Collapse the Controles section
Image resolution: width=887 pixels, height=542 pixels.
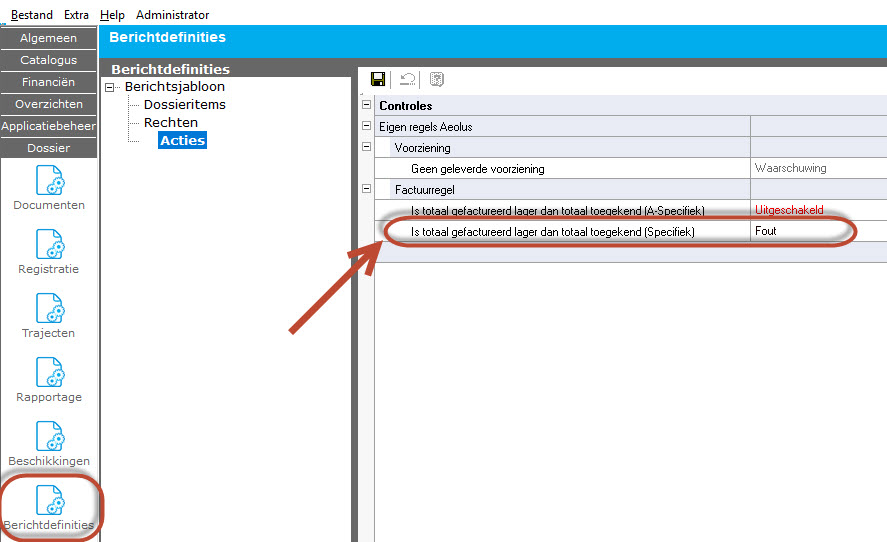[366, 105]
